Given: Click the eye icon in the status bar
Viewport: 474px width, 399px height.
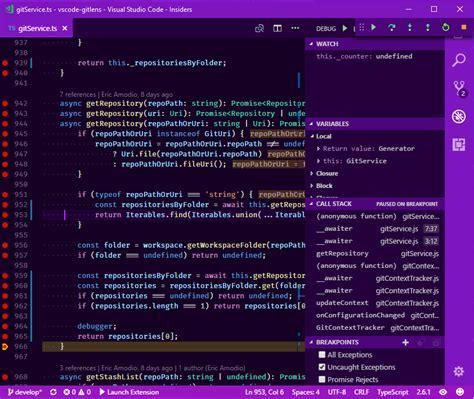Looking at the screenshot, I should [x=443, y=392].
